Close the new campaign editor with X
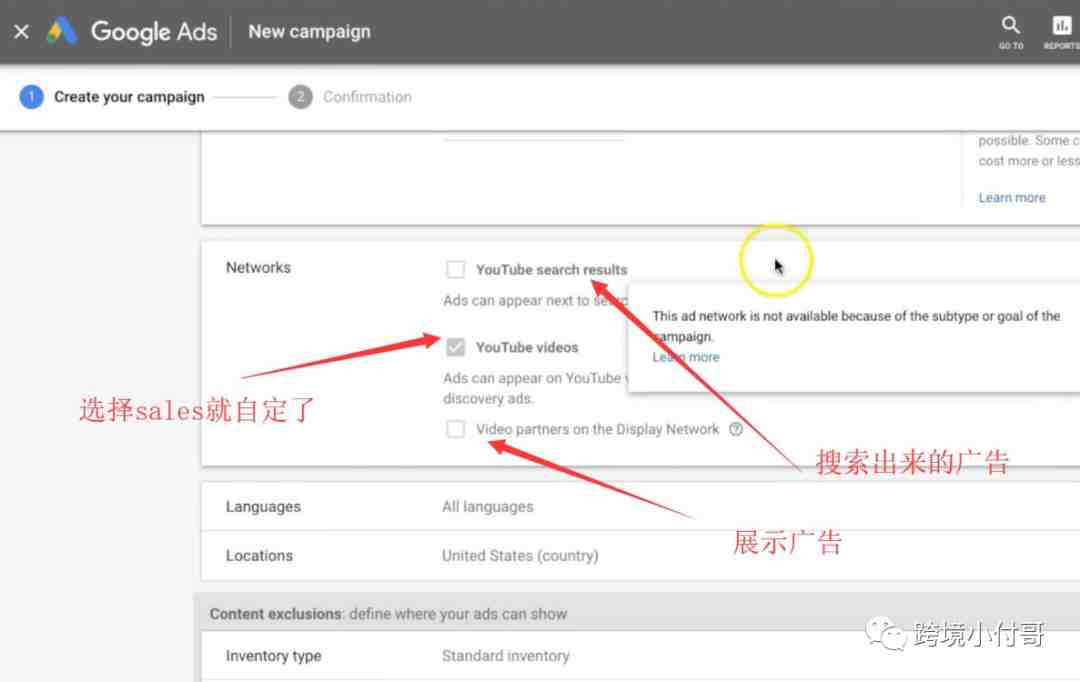The height and width of the screenshot is (682, 1080). point(21,32)
